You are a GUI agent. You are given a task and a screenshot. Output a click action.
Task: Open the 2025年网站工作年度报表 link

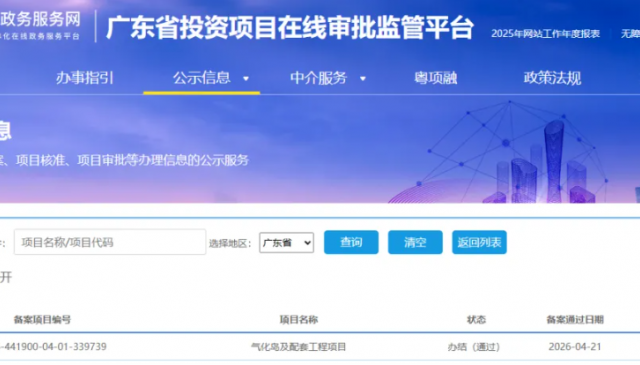tap(545, 33)
